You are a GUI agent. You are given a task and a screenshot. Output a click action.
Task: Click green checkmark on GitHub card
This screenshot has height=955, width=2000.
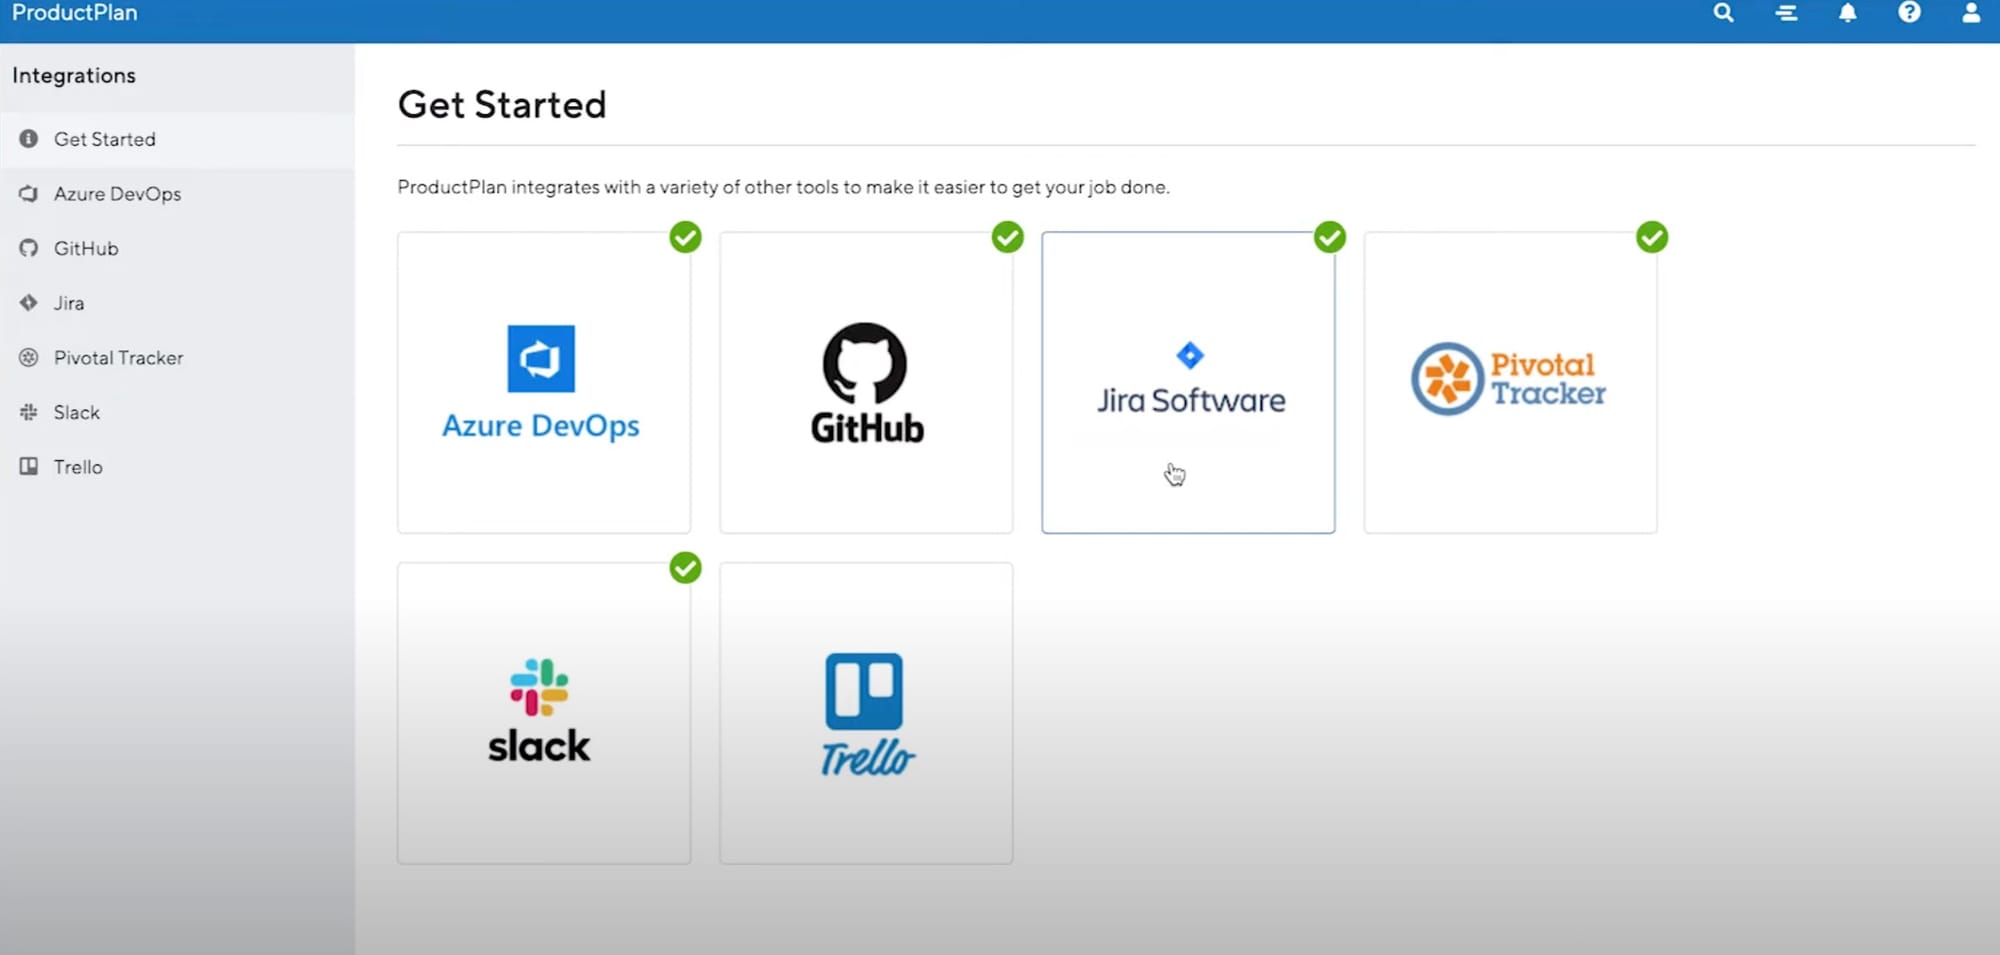coord(1007,237)
